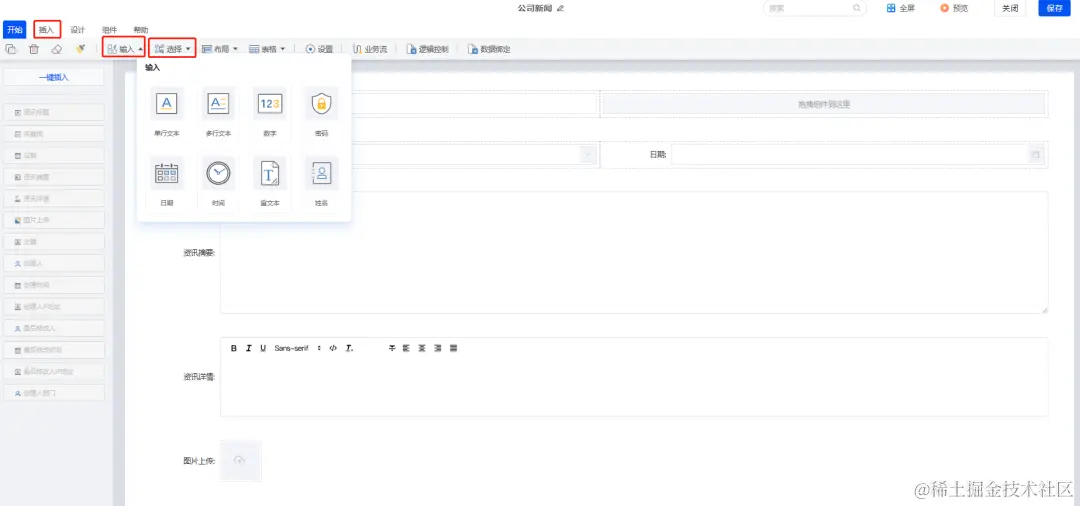Screen dimensions: 1080x506
Task: Apply italic in the rich text editor
Action: coord(249,348)
